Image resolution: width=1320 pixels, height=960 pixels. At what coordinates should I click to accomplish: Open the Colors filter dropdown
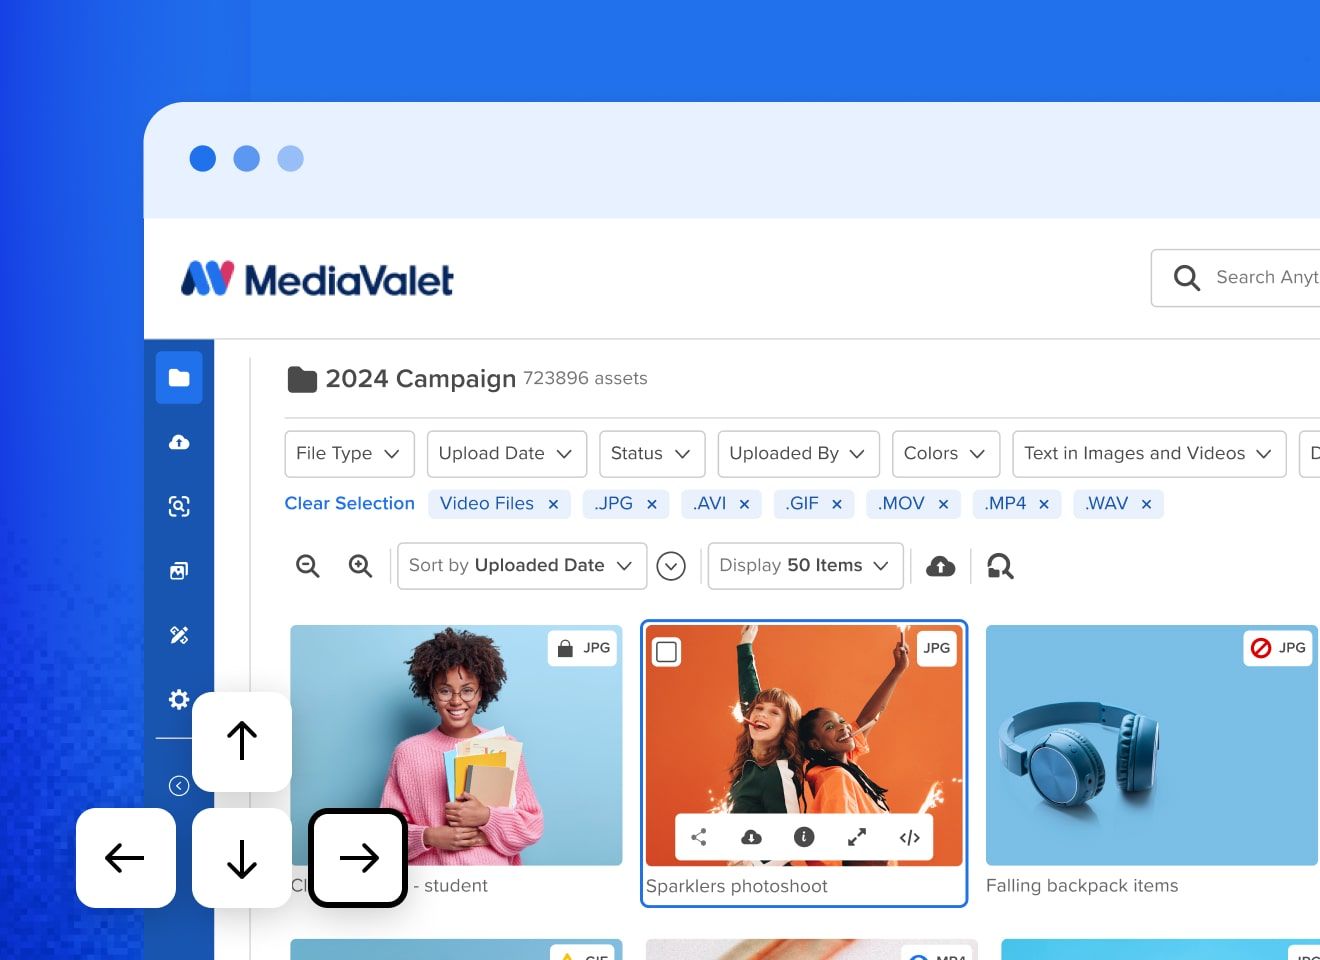(x=946, y=454)
